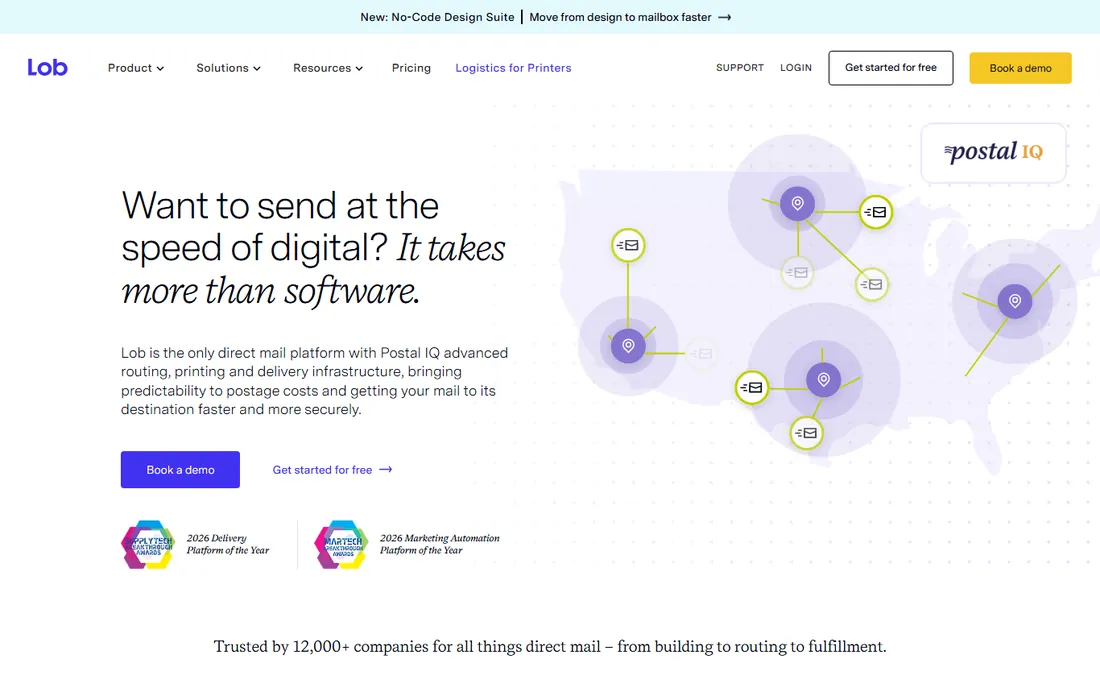The image size is (1100, 688).
Task: Go to the Pricing page
Action: click(x=411, y=68)
